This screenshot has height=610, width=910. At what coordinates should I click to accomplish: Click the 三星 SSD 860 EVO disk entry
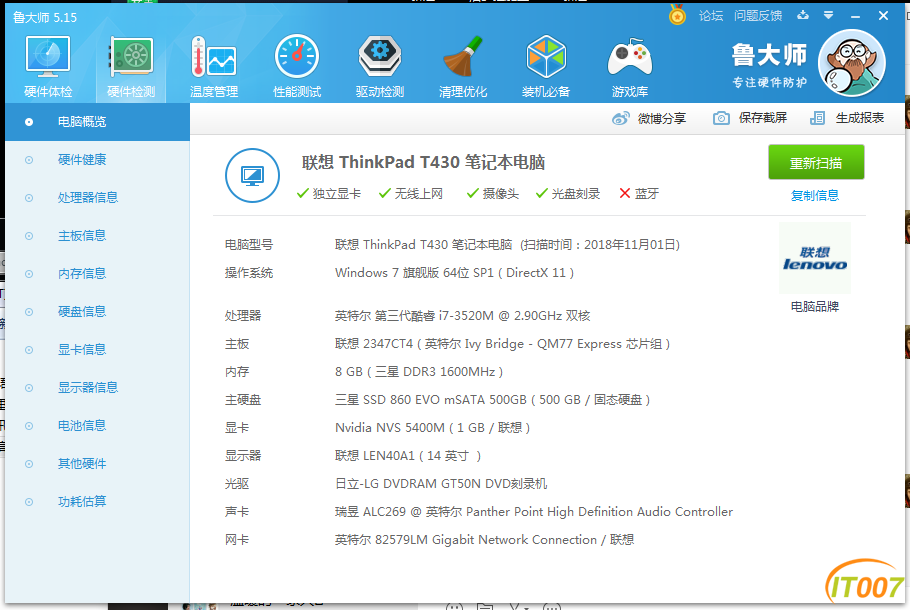492,400
